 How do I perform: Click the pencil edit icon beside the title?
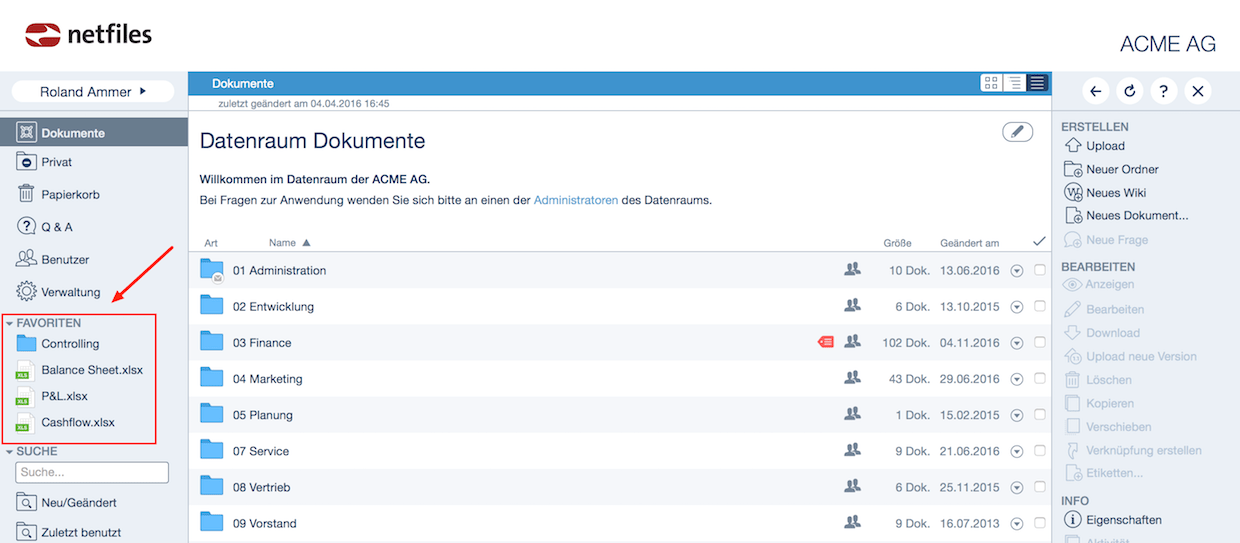coord(1017,132)
